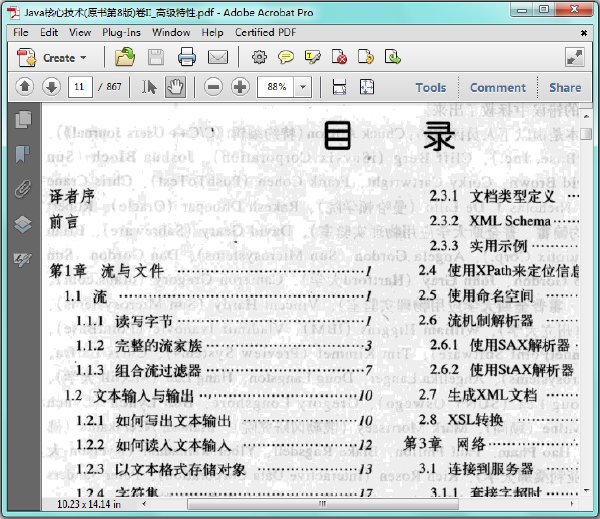Click the Acrobat title bar icon
The width and height of the screenshot is (600, 519).
tap(14, 13)
